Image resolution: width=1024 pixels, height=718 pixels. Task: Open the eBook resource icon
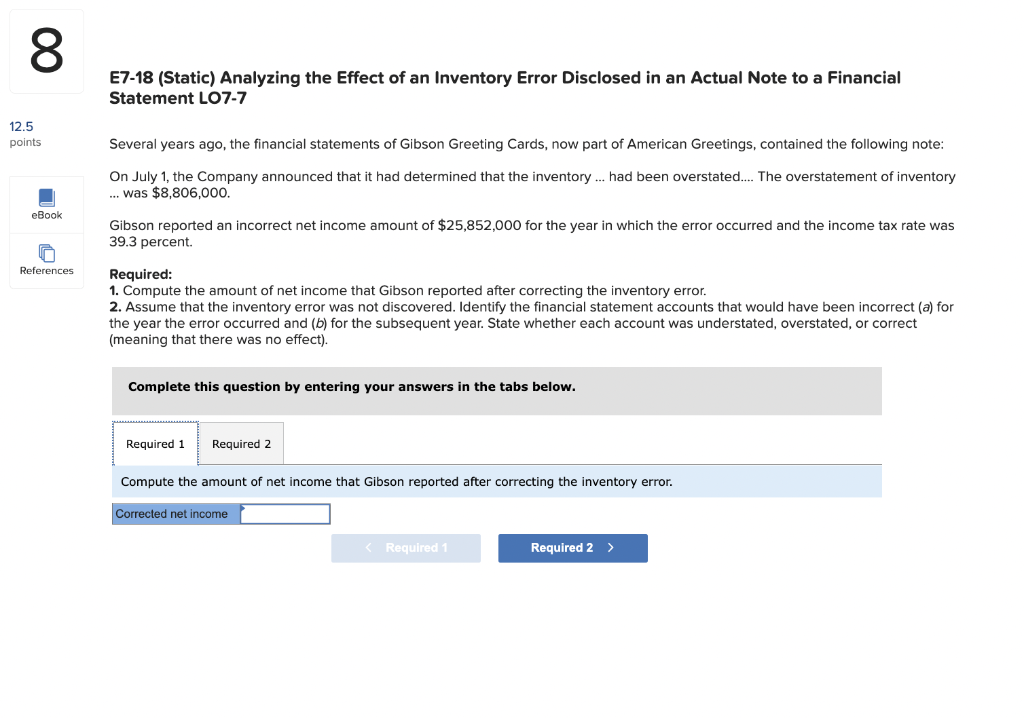(x=46, y=205)
